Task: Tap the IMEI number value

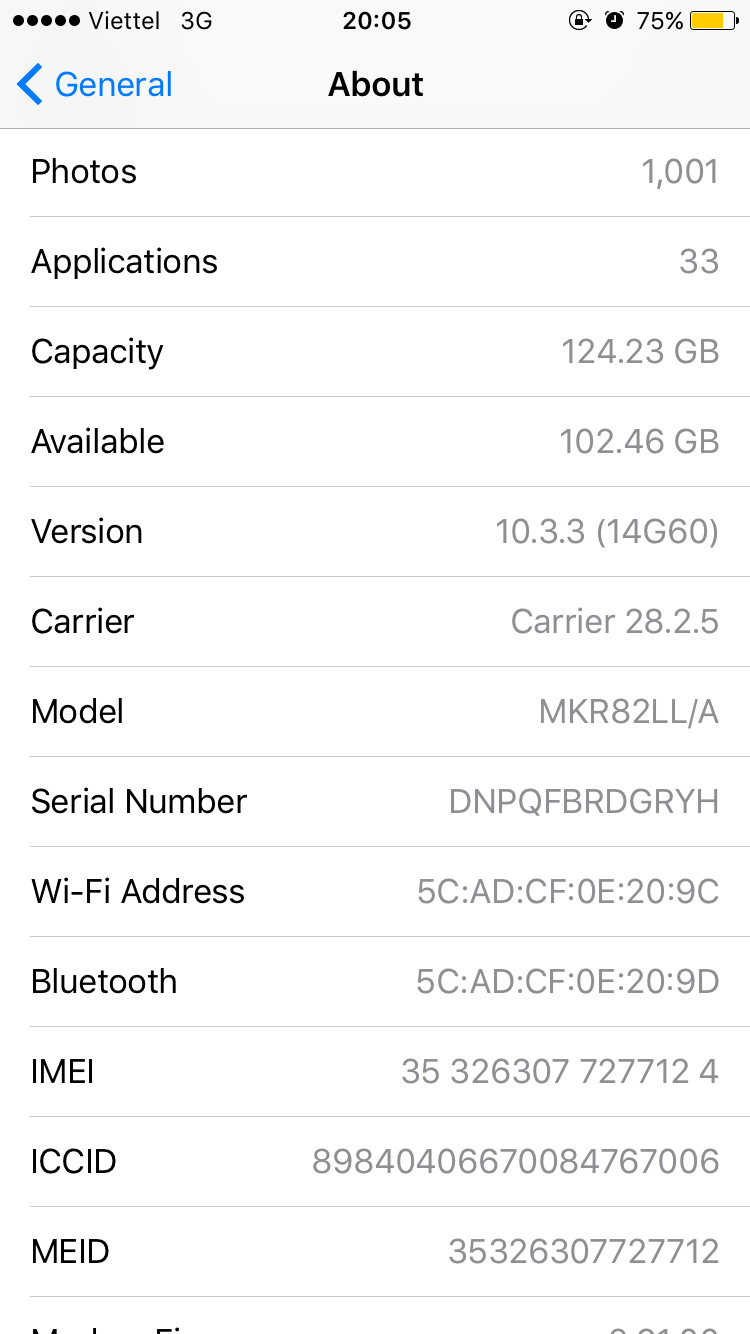Action: tap(559, 1072)
